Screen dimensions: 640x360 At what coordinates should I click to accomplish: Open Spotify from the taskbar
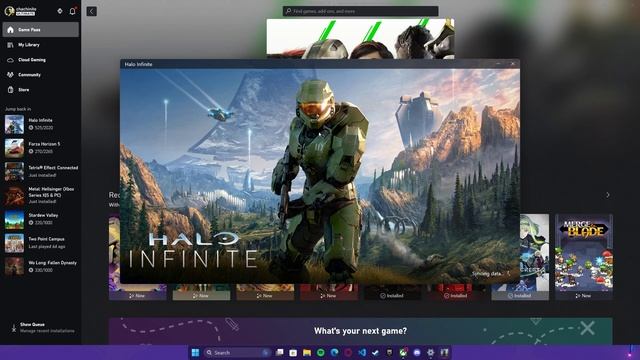coord(321,353)
